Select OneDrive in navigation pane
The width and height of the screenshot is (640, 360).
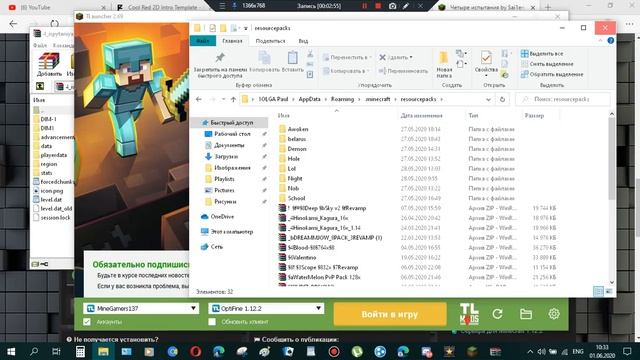(x=222, y=217)
